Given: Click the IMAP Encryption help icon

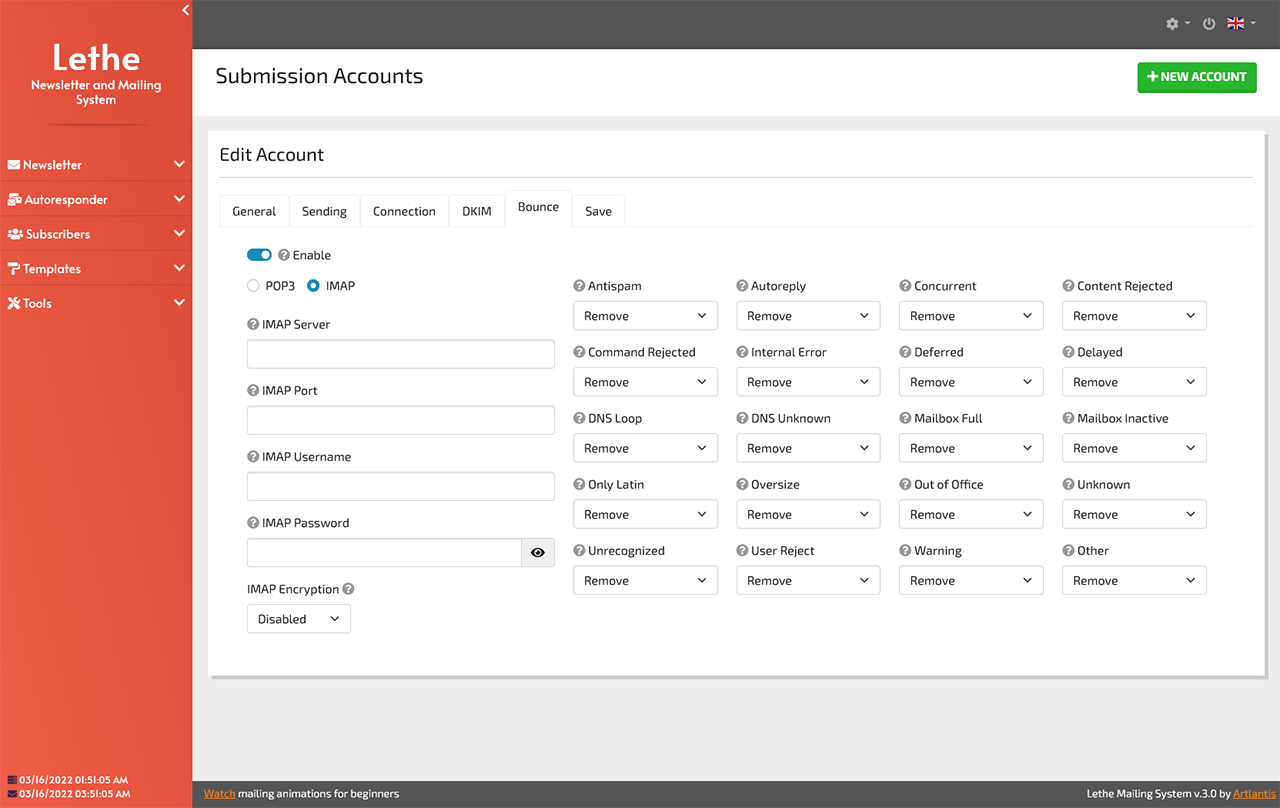Looking at the screenshot, I should 349,589.
